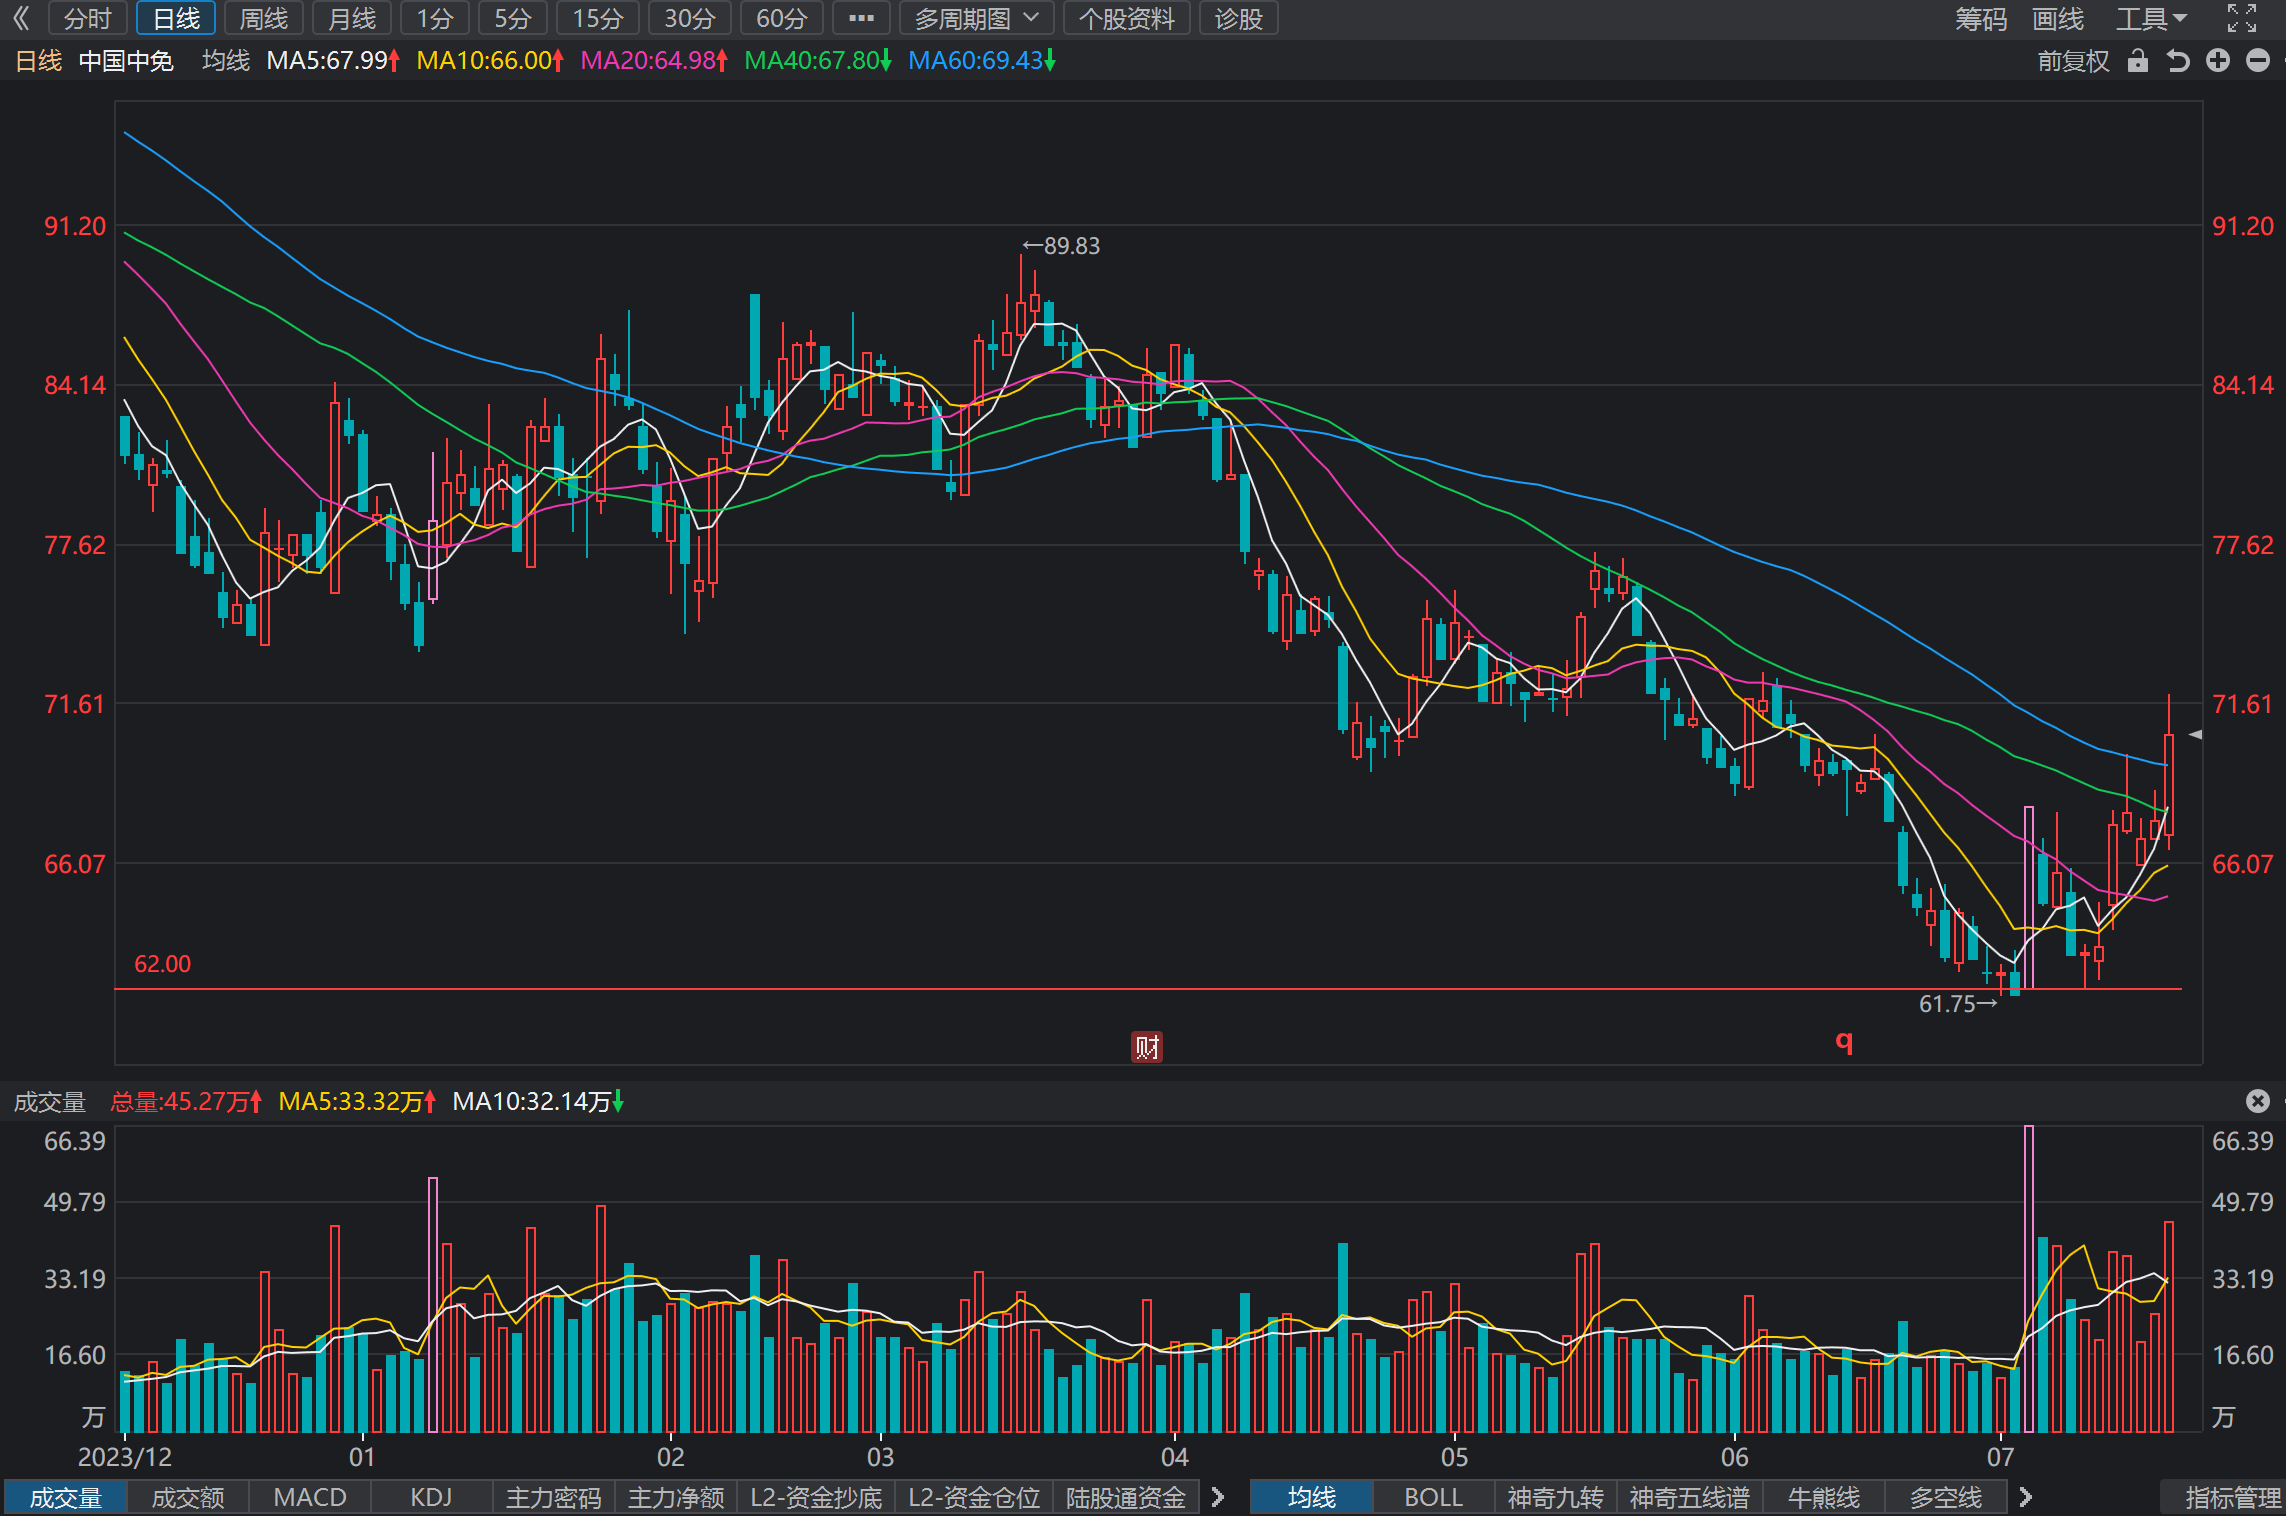Click the 89.83 high price annotation

(x=1061, y=246)
